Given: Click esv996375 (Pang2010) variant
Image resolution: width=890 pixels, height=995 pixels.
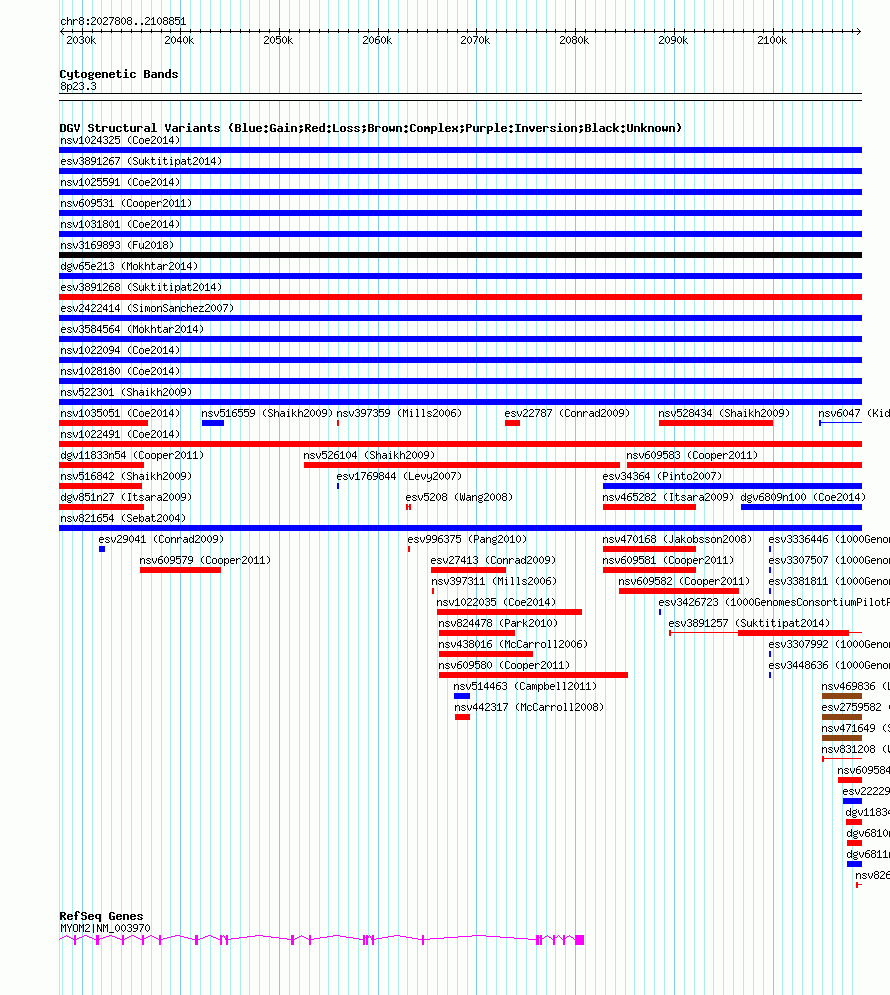Looking at the screenshot, I should [409, 549].
